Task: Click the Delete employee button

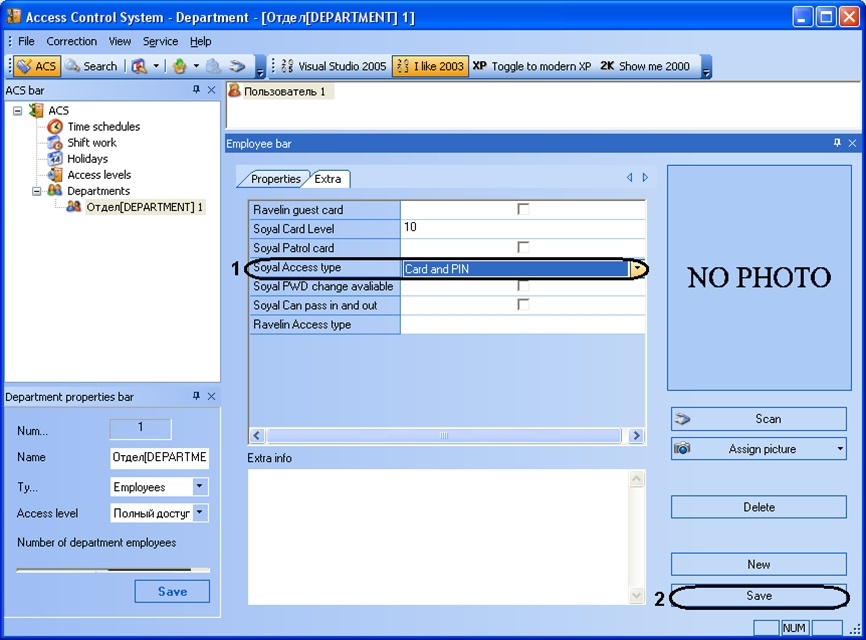Action: (758, 507)
